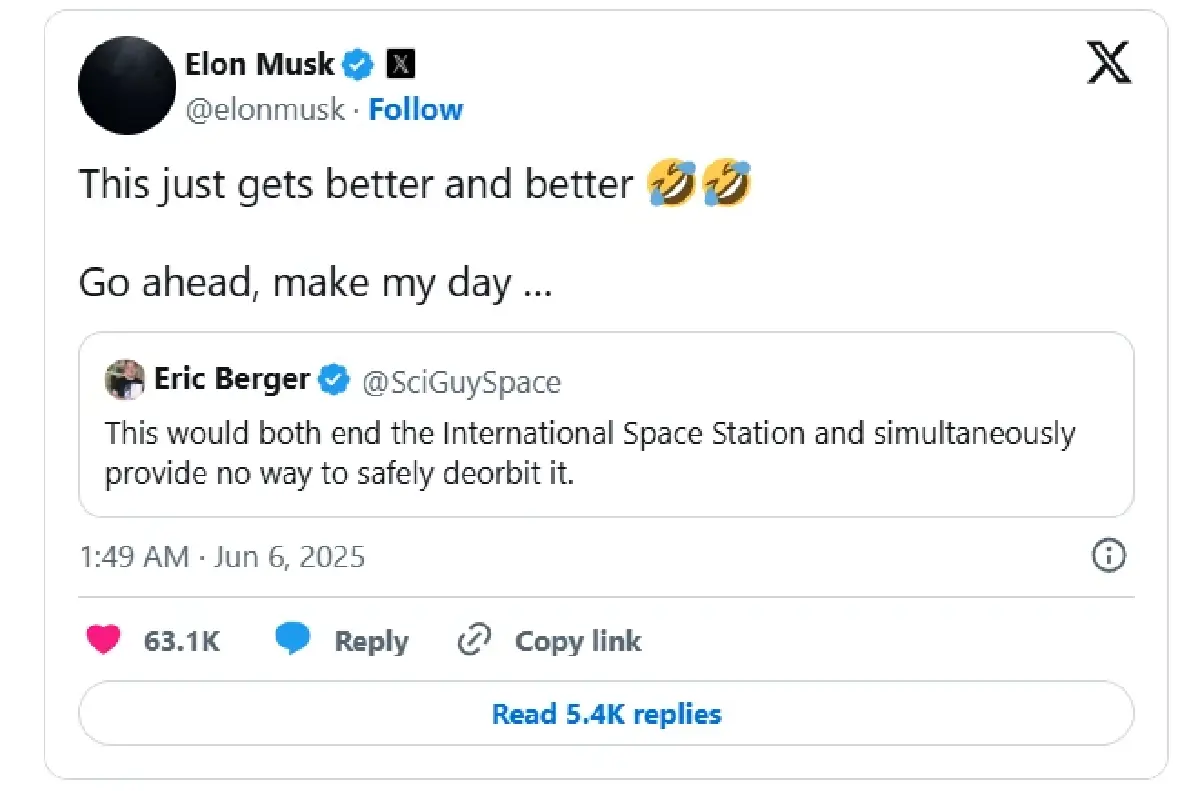Open Eric Berger's small profile picture
The width and height of the screenshot is (1200, 791).
125,380
